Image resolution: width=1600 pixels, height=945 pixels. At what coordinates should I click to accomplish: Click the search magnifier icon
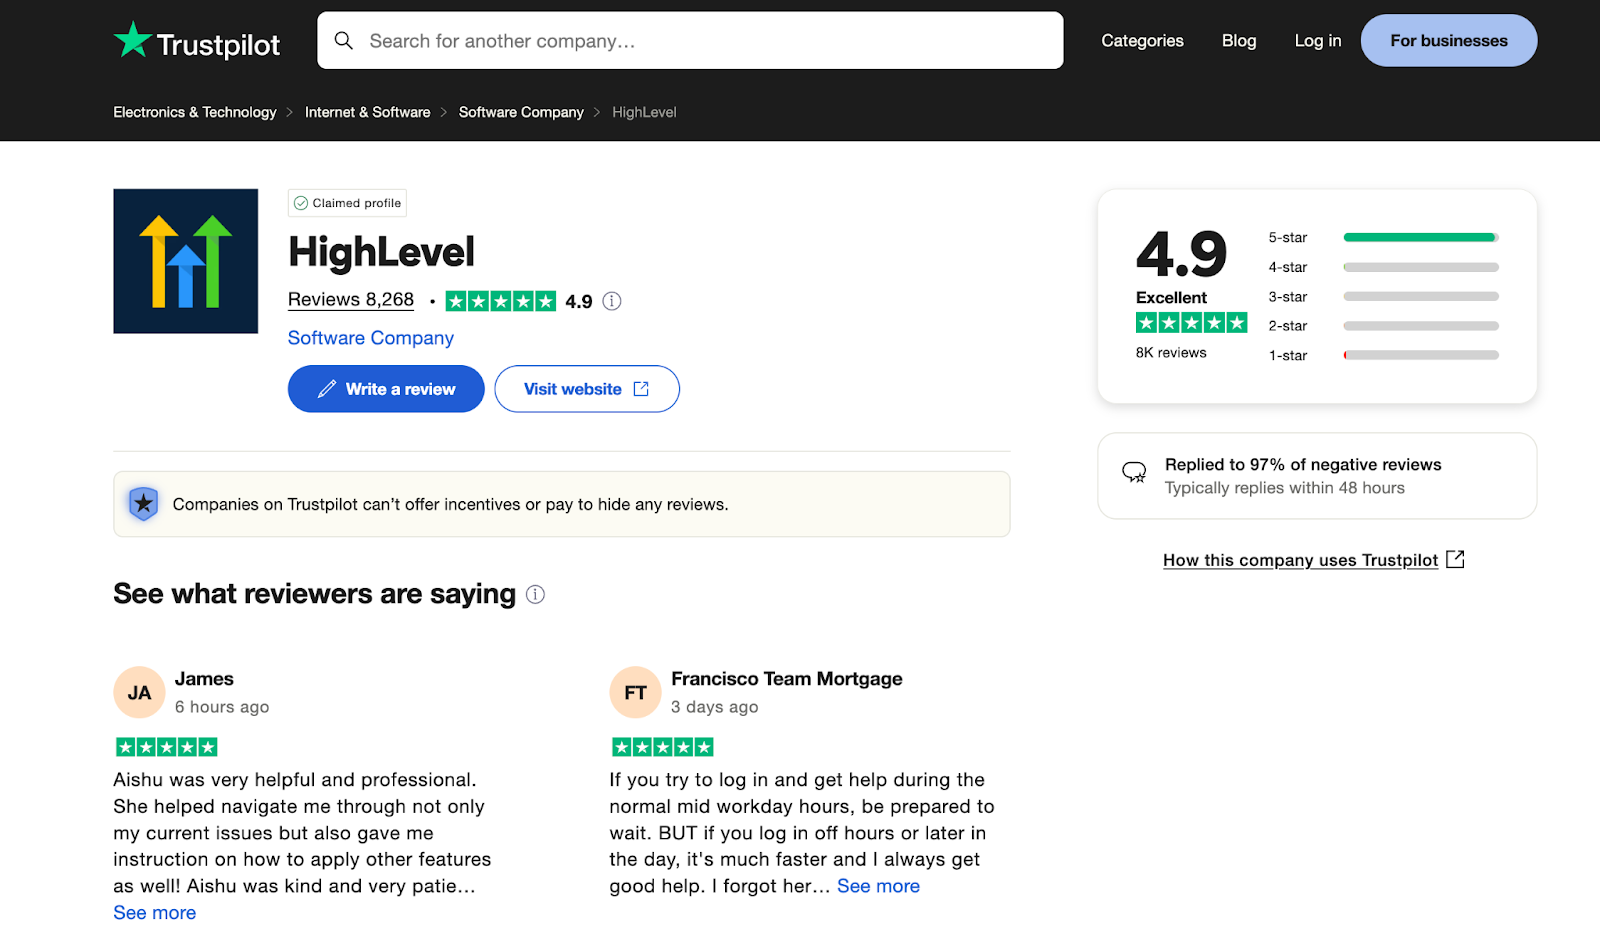344,41
